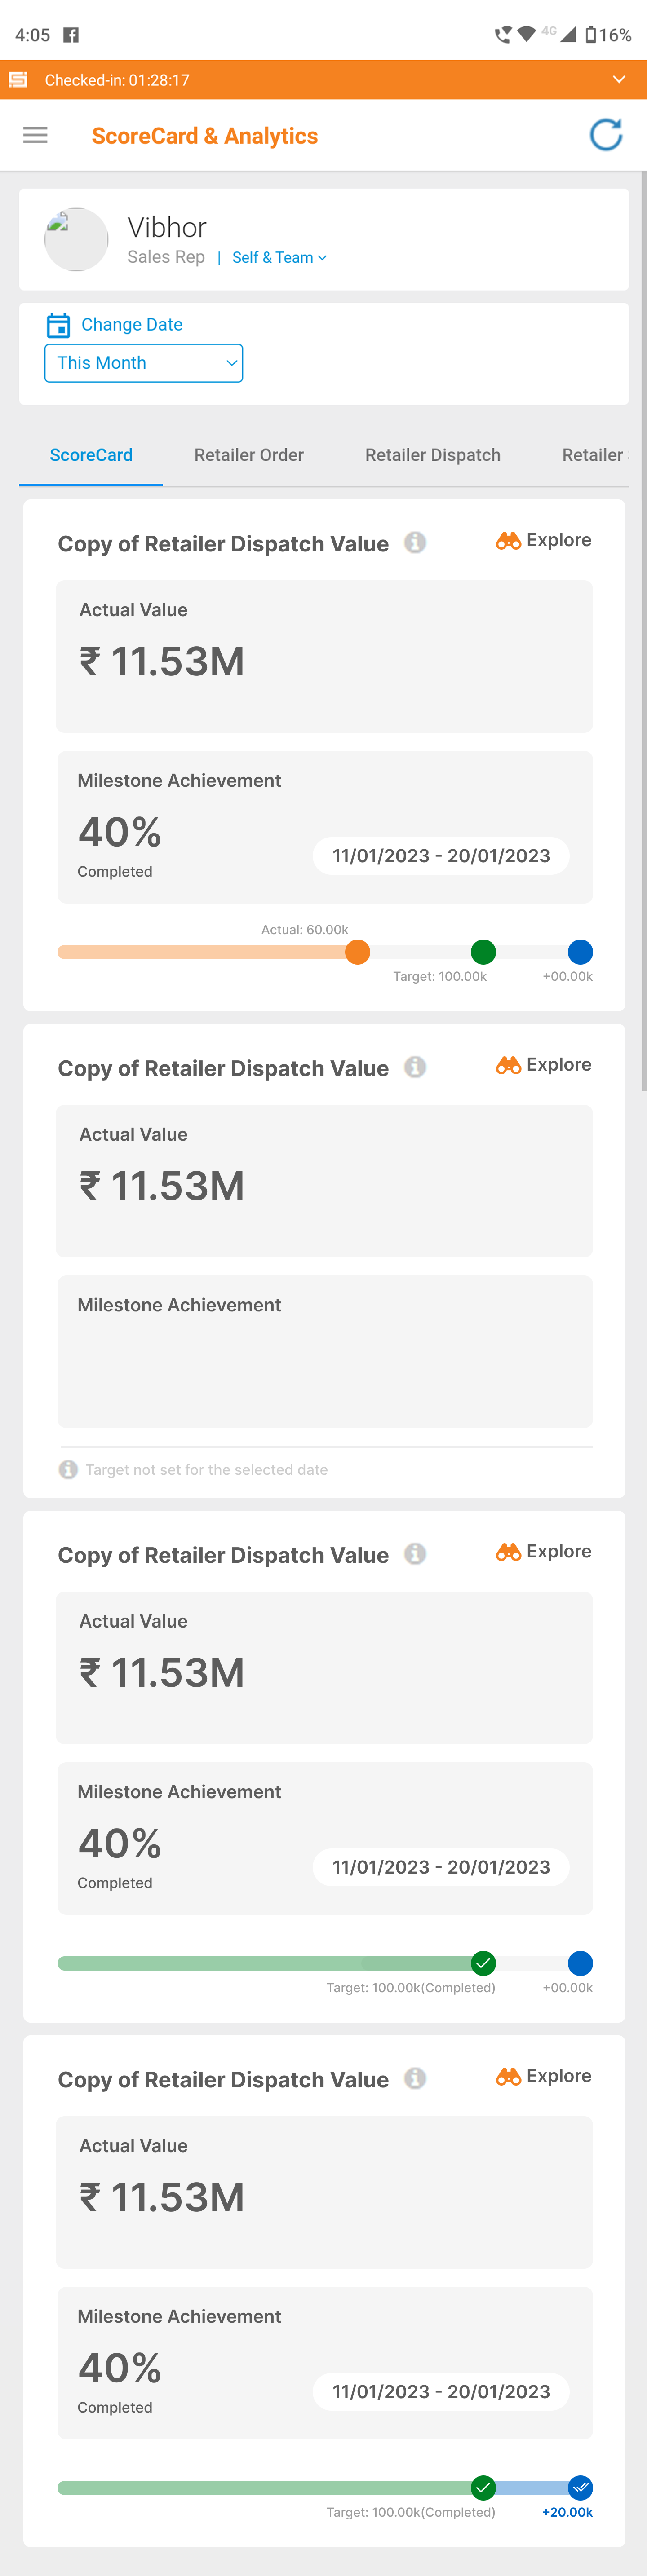Viewport: 647px width, 2576px height.
Task: Tap Explore on the card with green bar and +00.00k
Action: click(544, 1551)
